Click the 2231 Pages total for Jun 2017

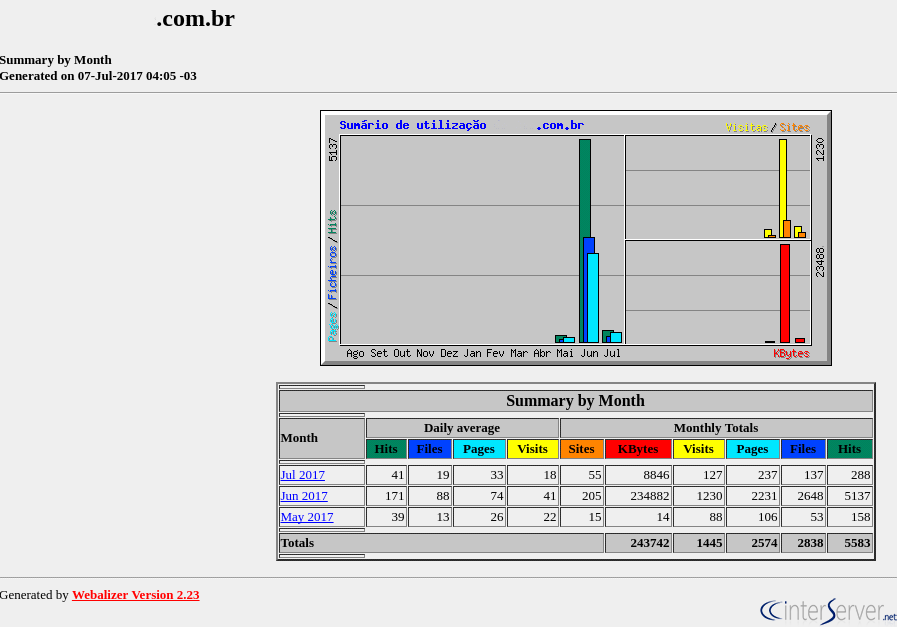pos(752,496)
